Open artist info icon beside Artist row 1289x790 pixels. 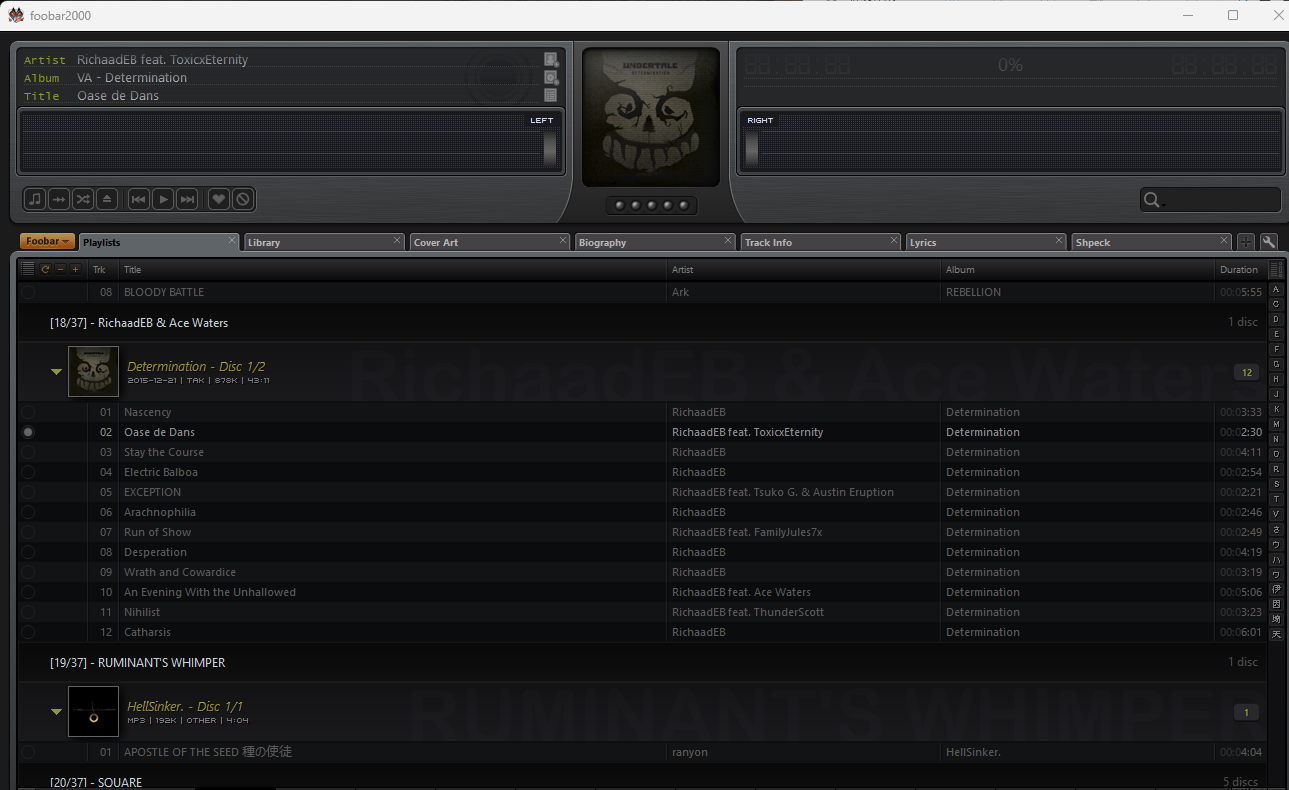click(550, 60)
